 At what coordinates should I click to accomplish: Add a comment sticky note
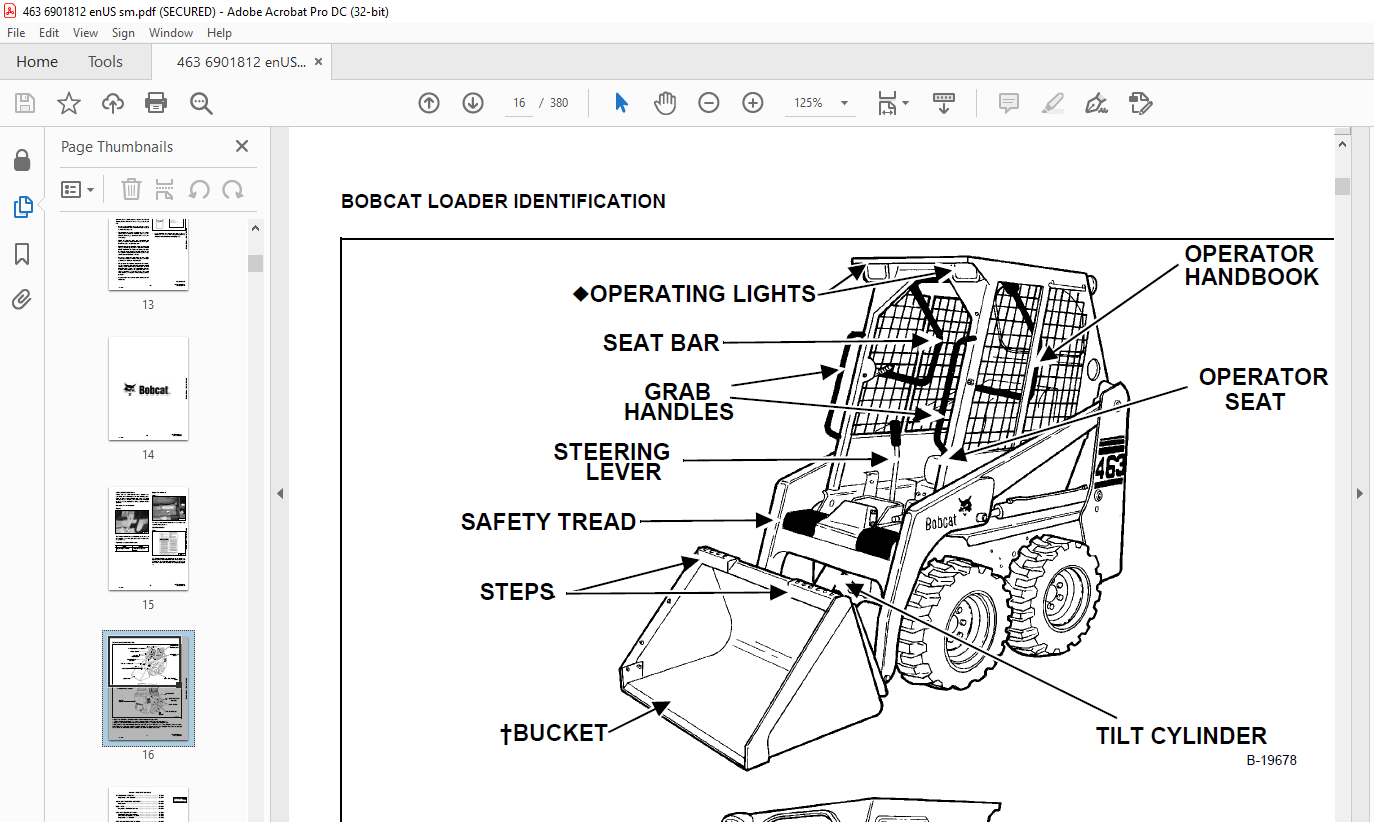pos(1009,103)
